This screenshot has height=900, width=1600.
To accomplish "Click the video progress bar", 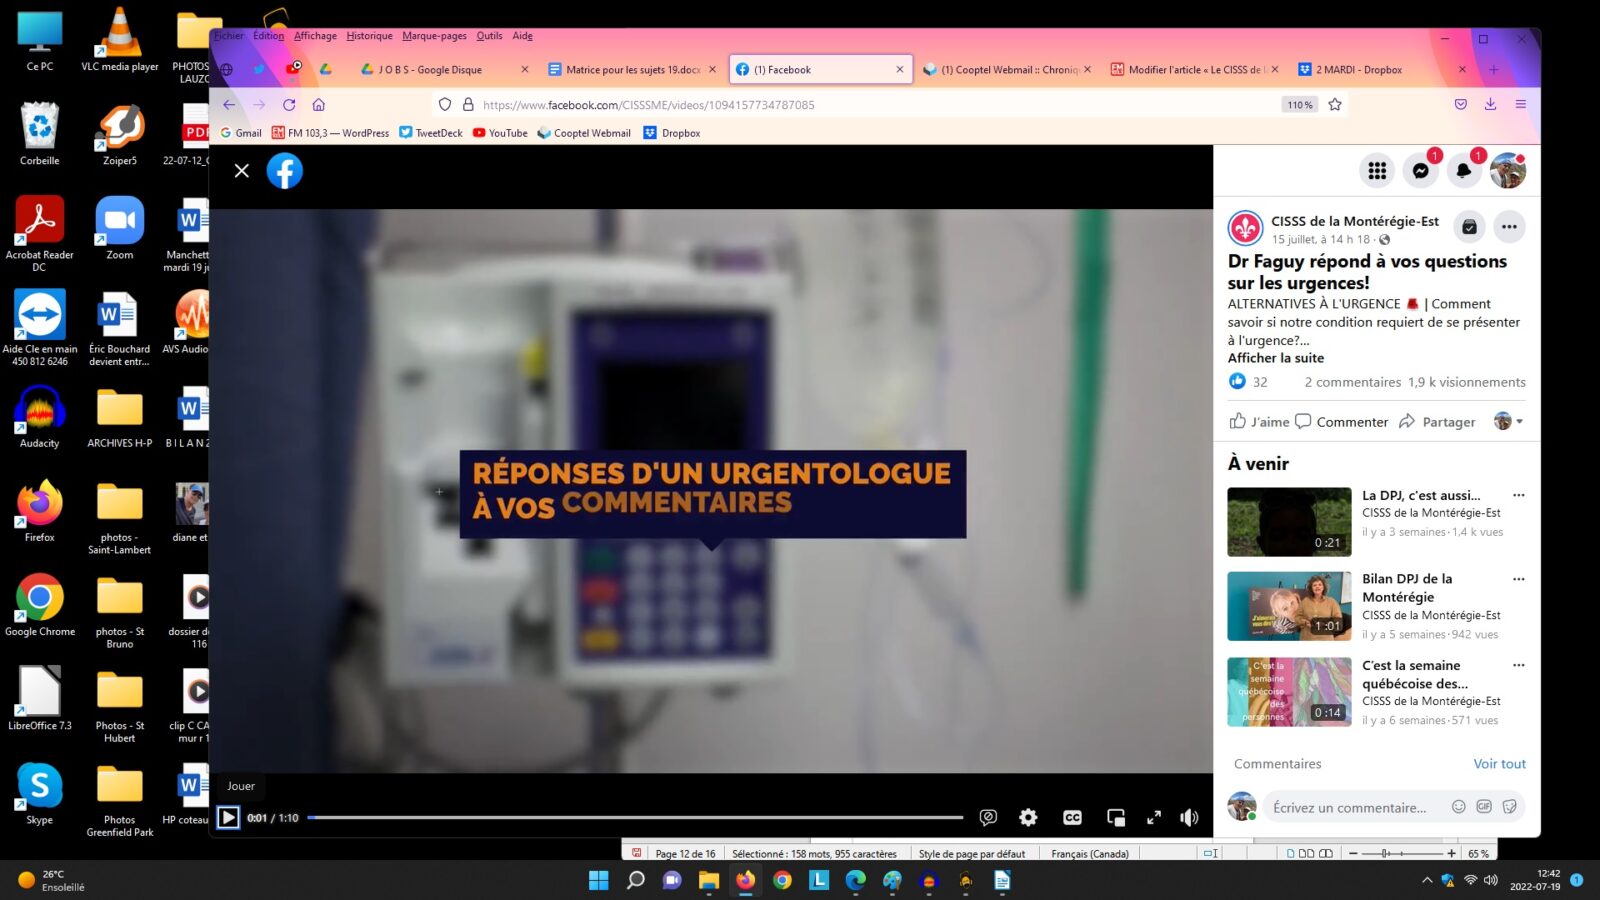I will pyautogui.click(x=635, y=818).
